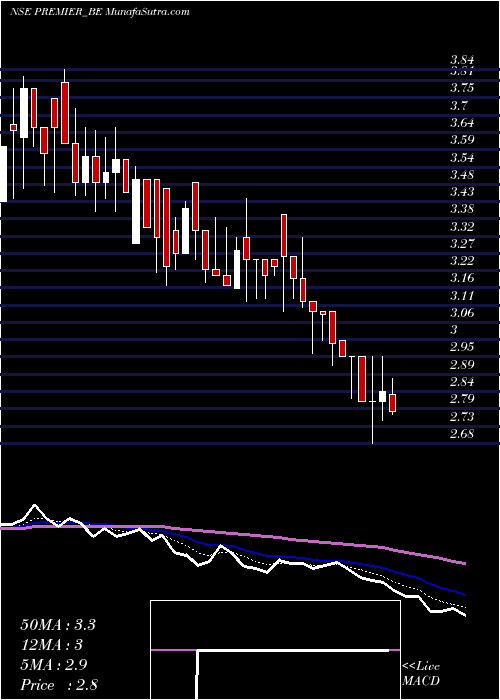Click the 3.11 price axis label

coord(462,295)
